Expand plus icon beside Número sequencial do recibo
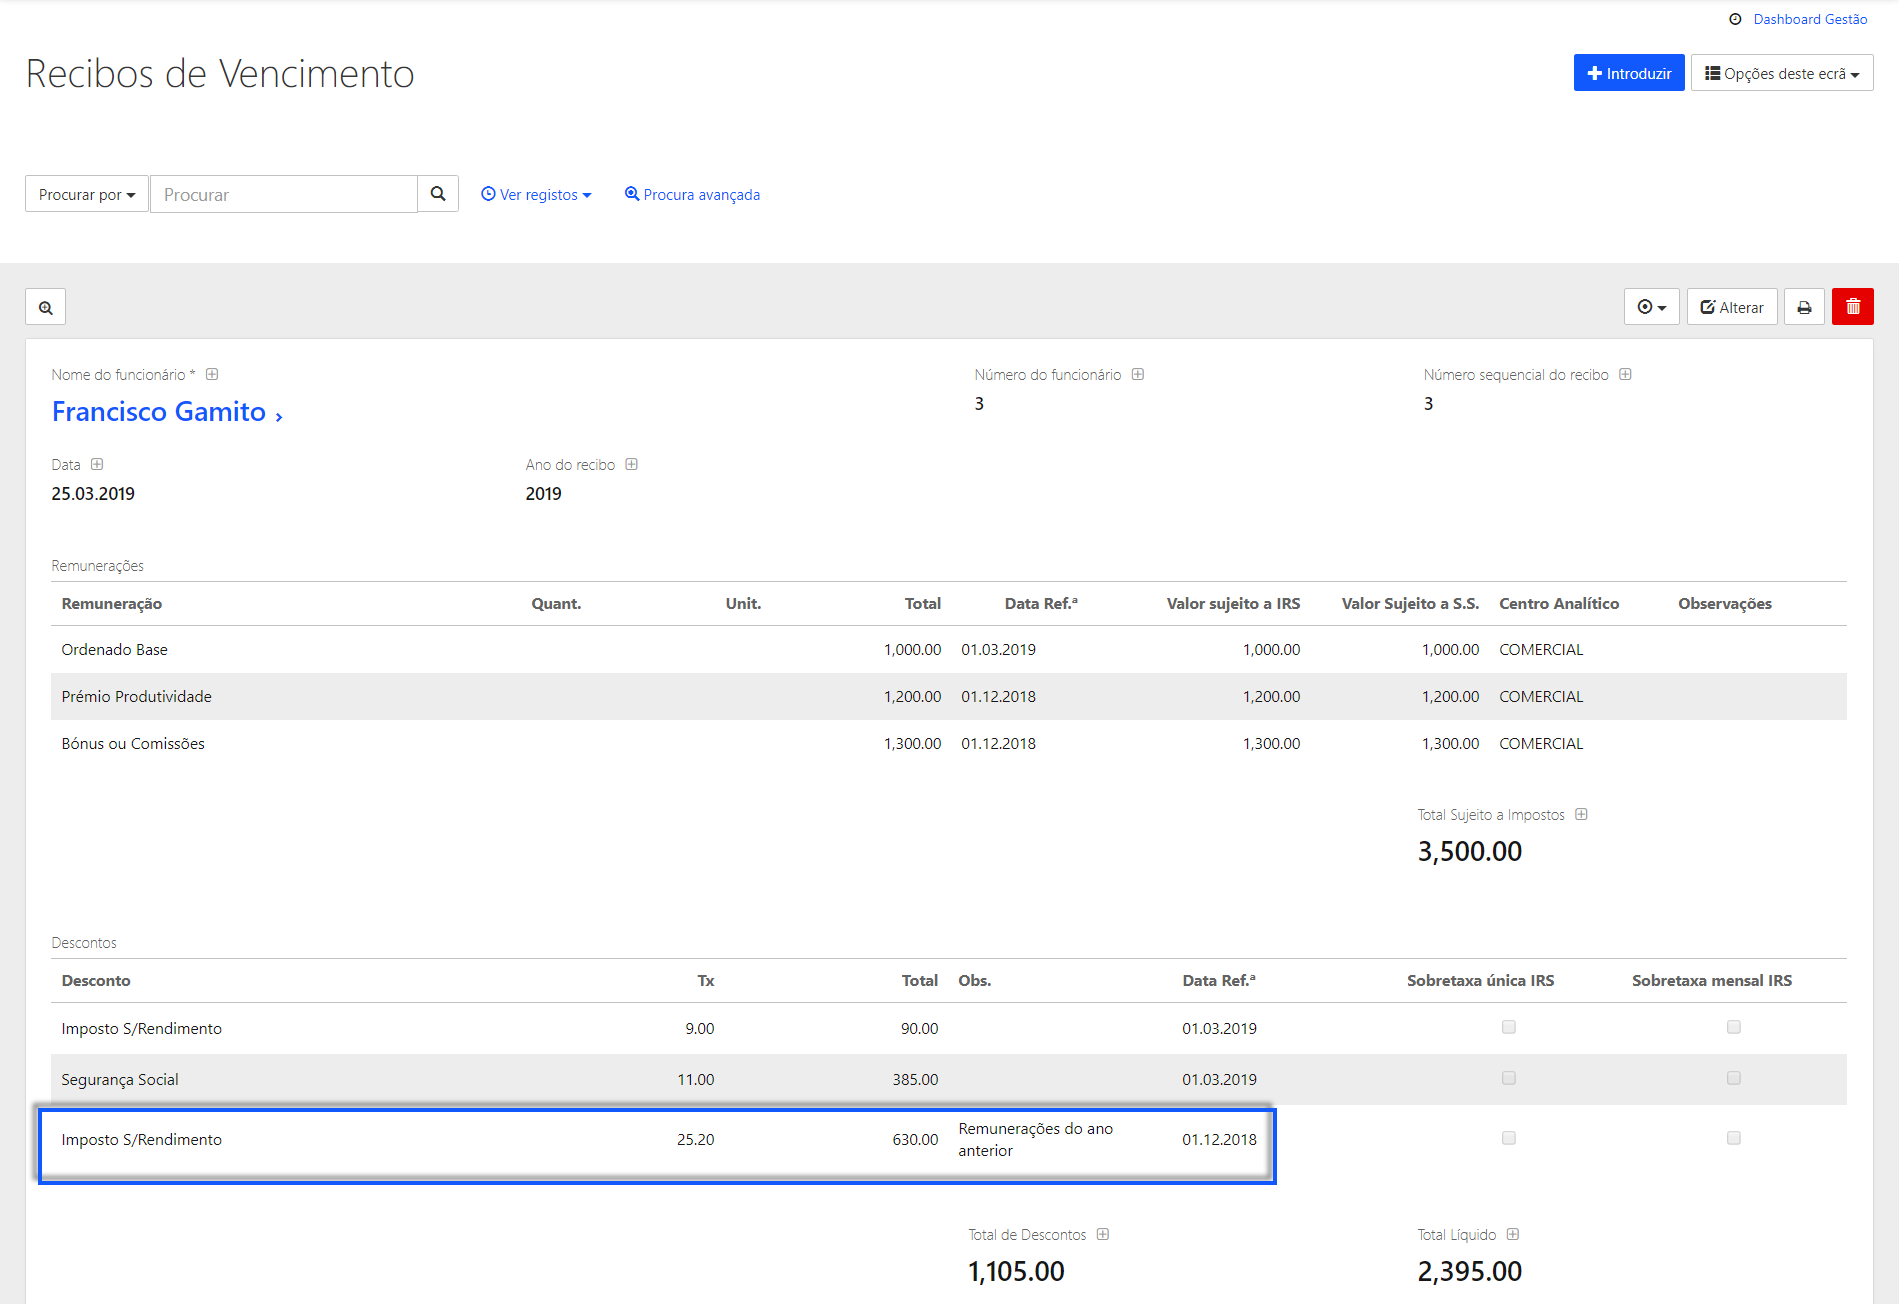This screenshot has height=1304, width=1899. (1625, 374)
